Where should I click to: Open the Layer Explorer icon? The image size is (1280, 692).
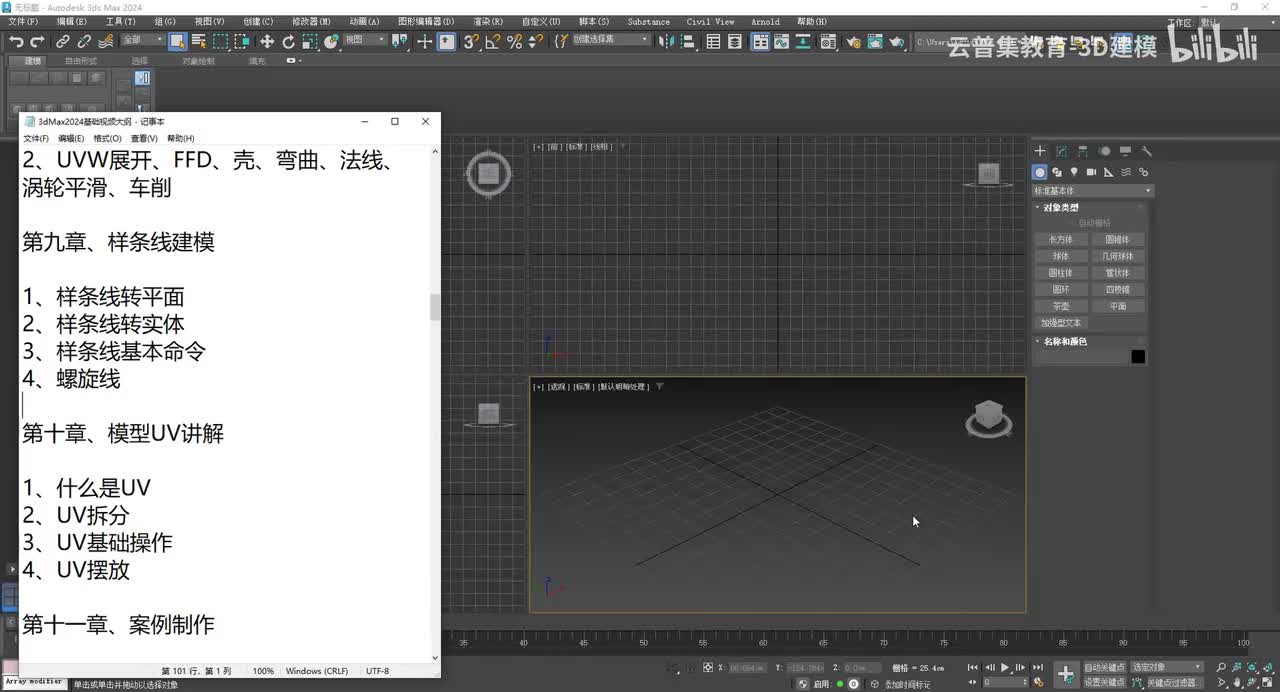click(735, 41)
